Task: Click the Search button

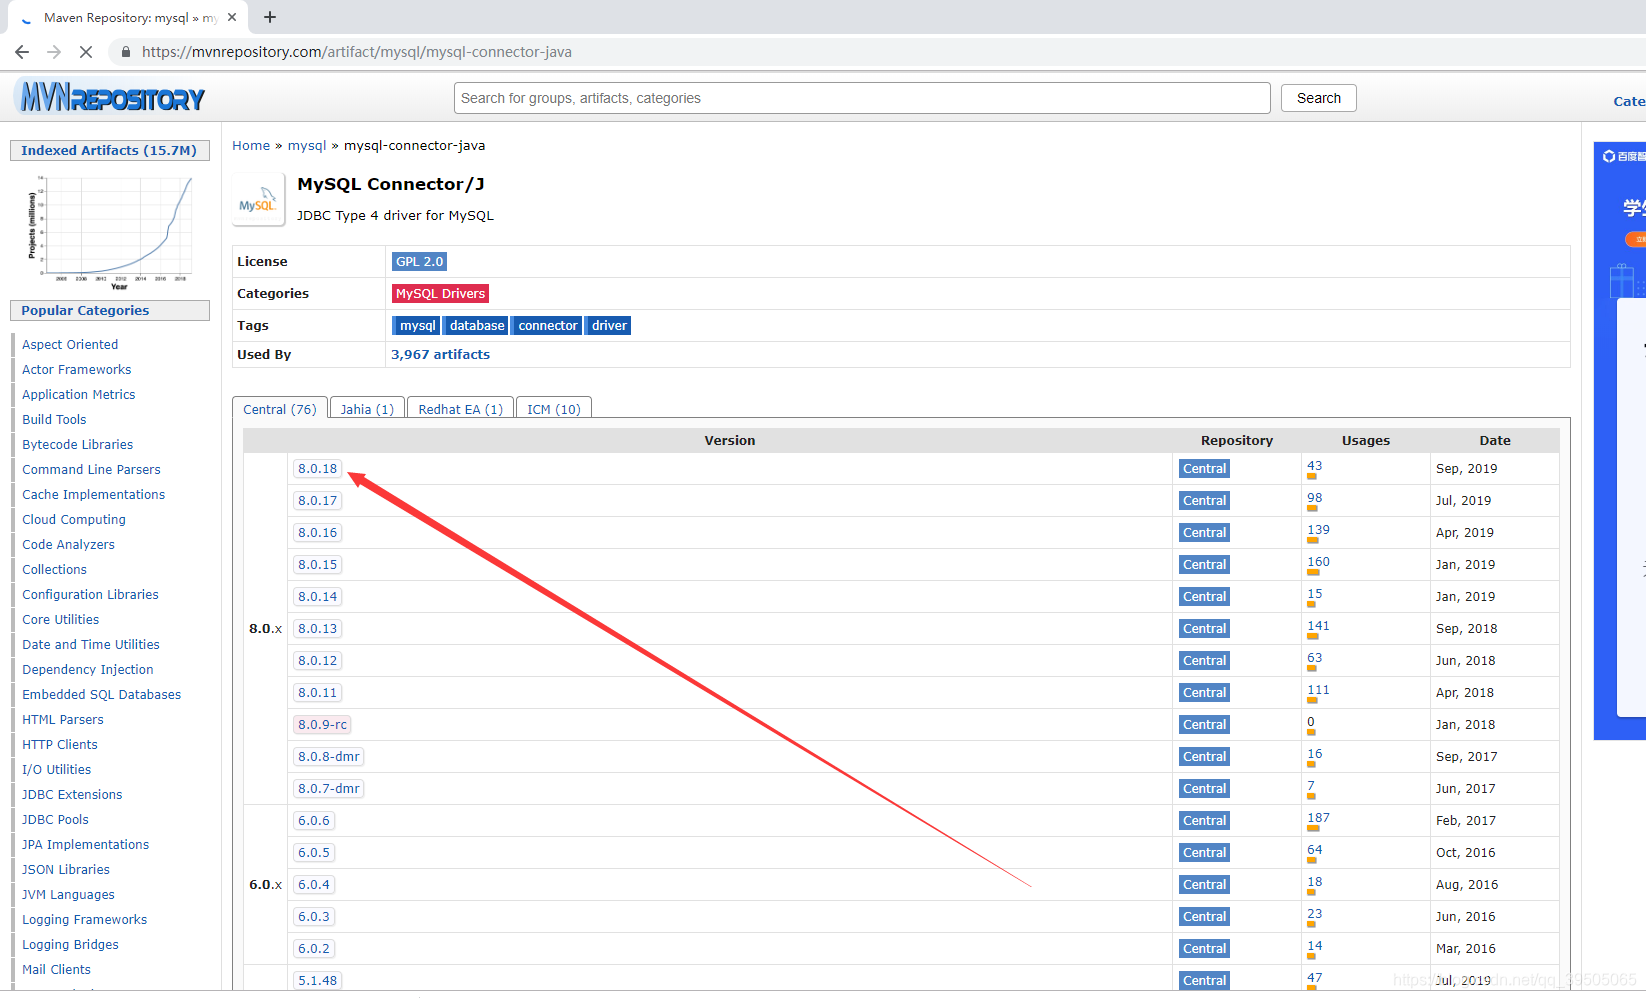Action: point(1318,98)
